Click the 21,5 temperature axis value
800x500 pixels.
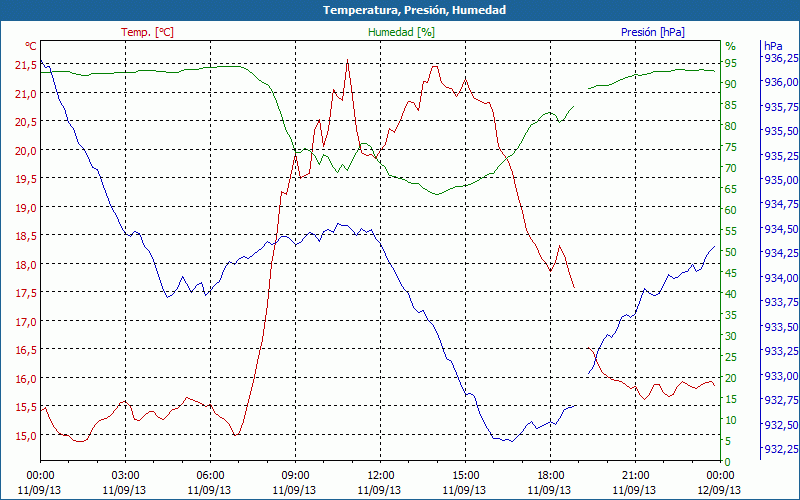[27, 65]
